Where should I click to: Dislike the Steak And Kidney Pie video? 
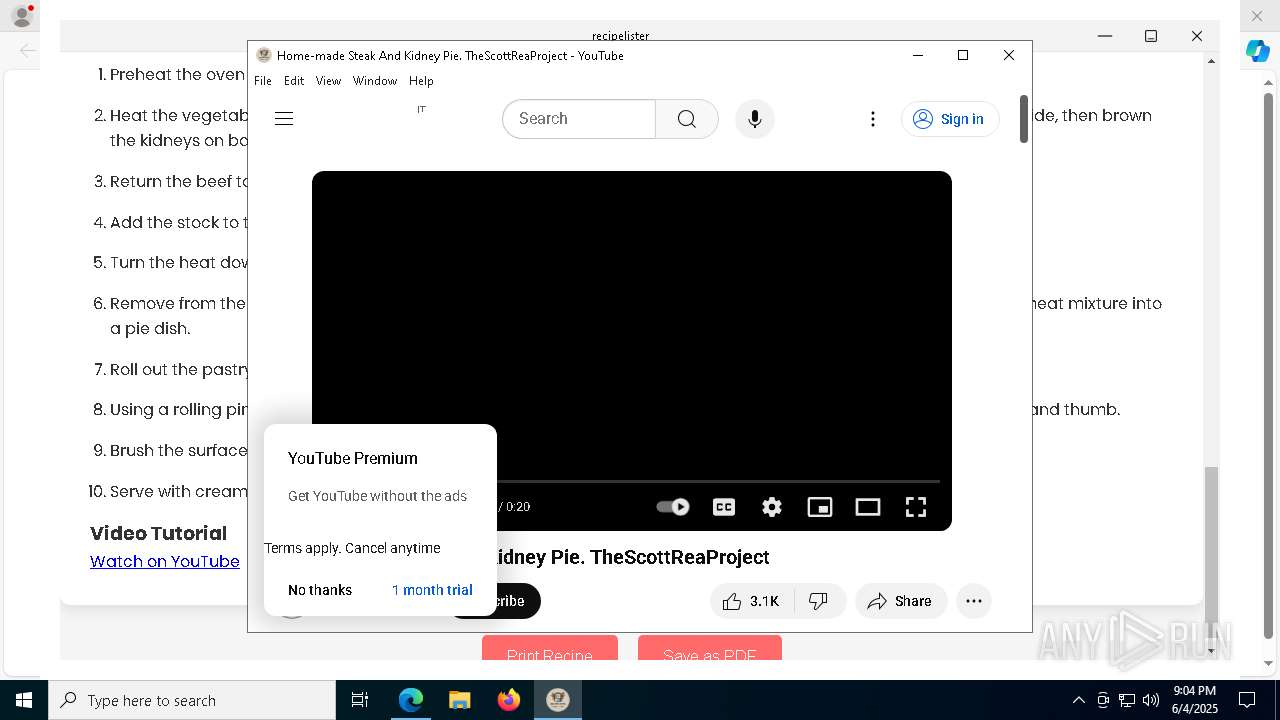point(819,601)
